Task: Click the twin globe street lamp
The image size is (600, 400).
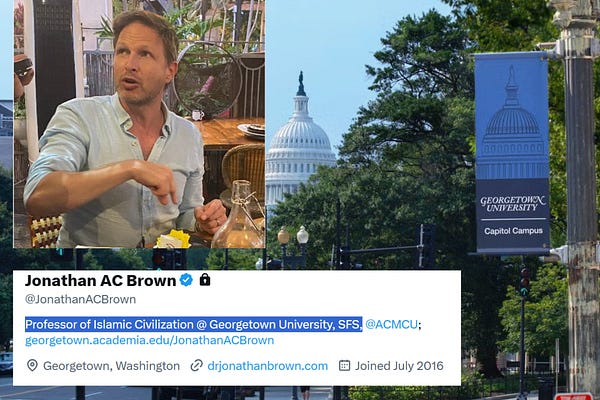Action: point(293,237)
